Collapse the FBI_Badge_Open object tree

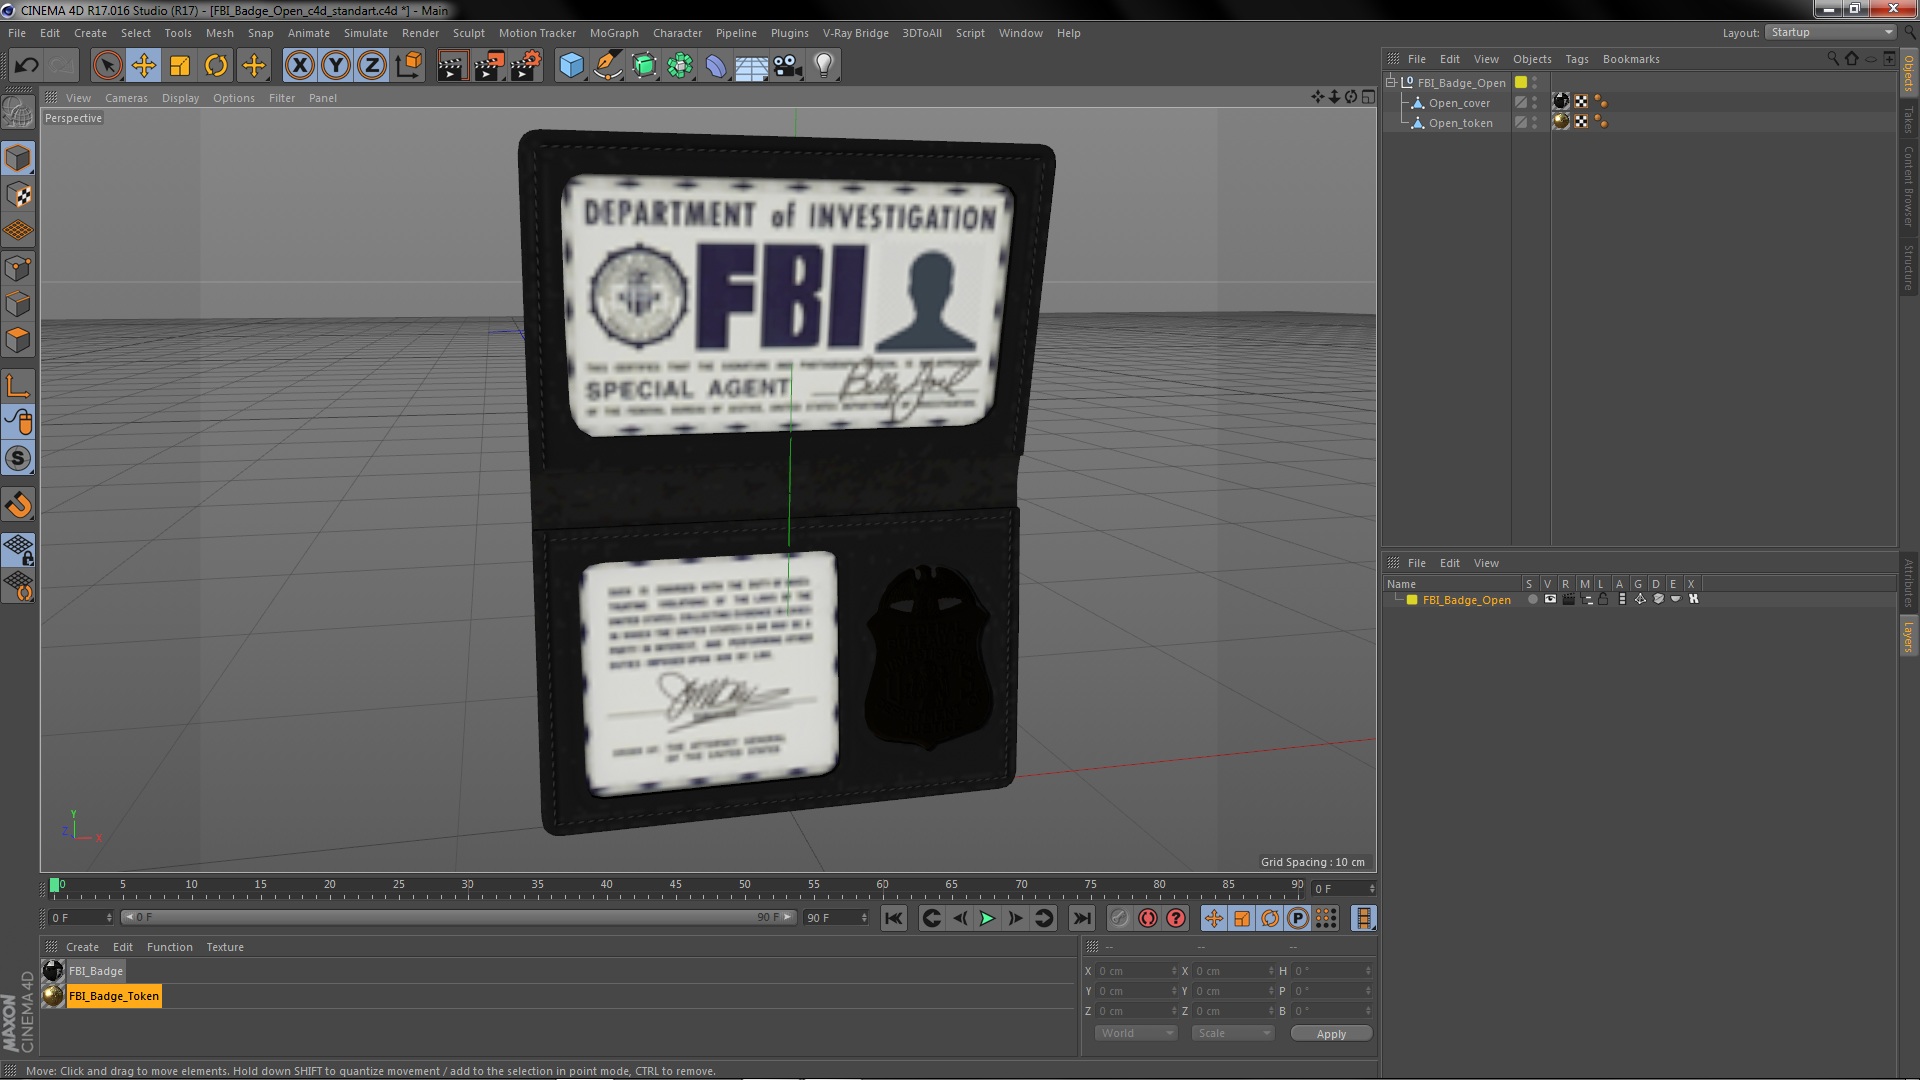(1390, 83)
